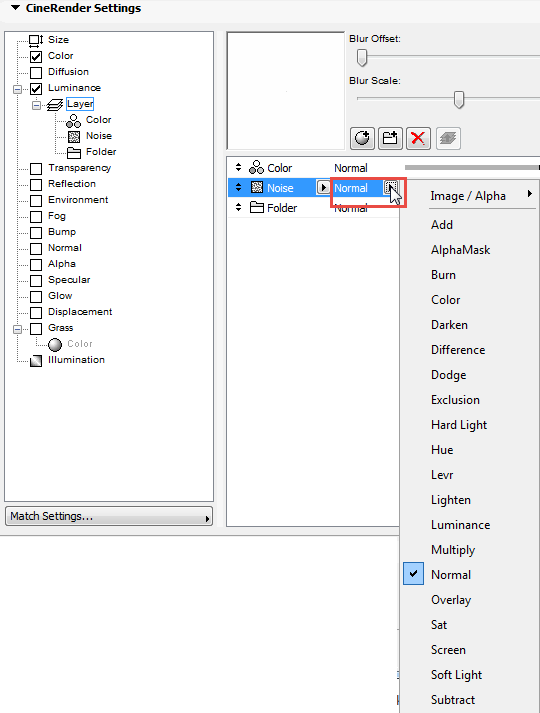540x713 pixels.
Task: Click the disabled layers stack button
Action: 448,138
